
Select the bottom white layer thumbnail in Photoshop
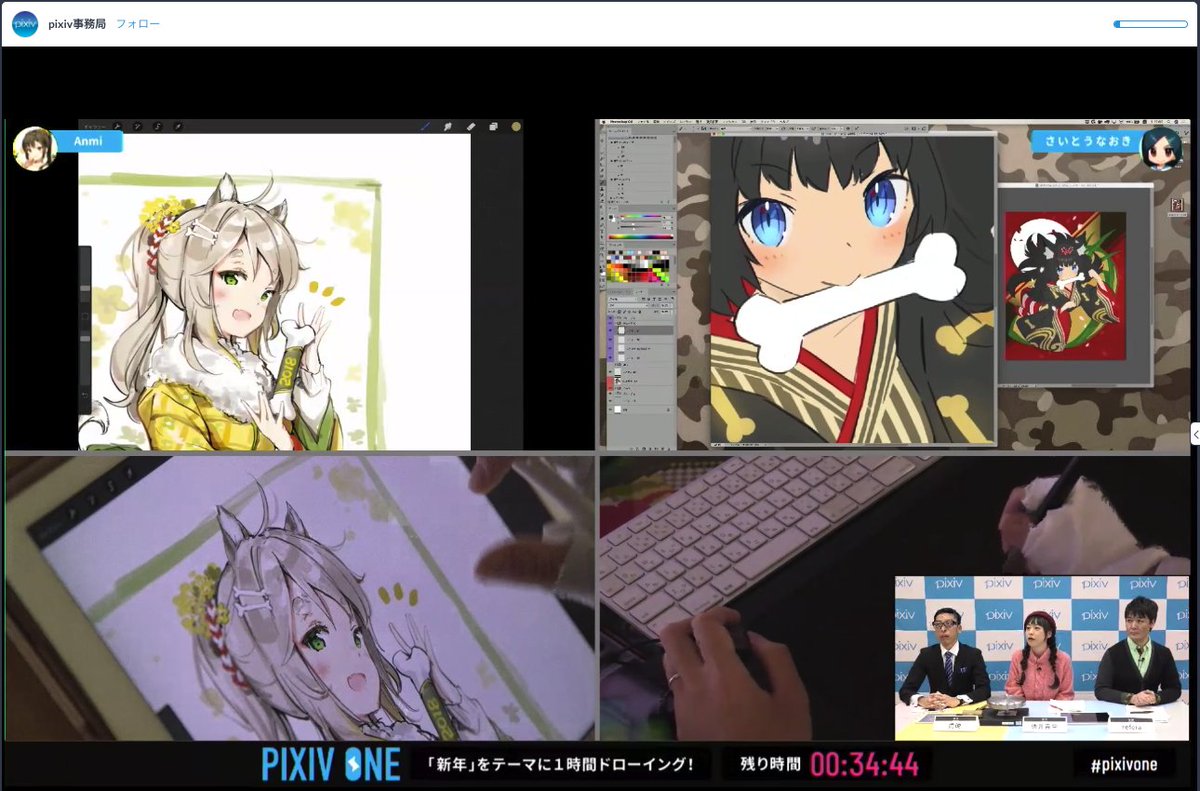[618, 410]
